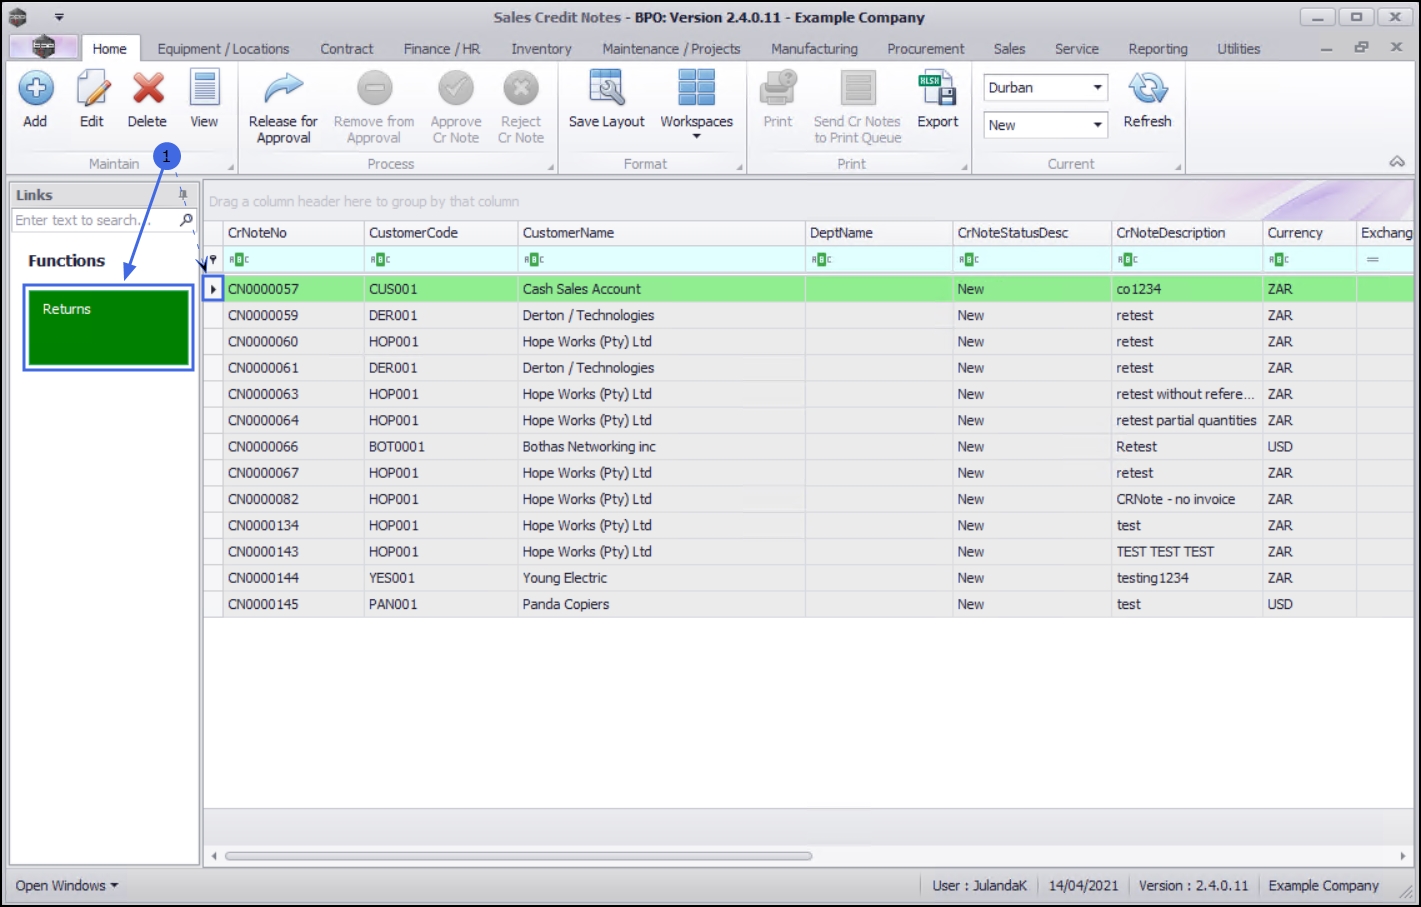Image resolution: width=1421 pixels, height=907 pixels.
Task: Pin the Links panel
Action: pos(183,194)
